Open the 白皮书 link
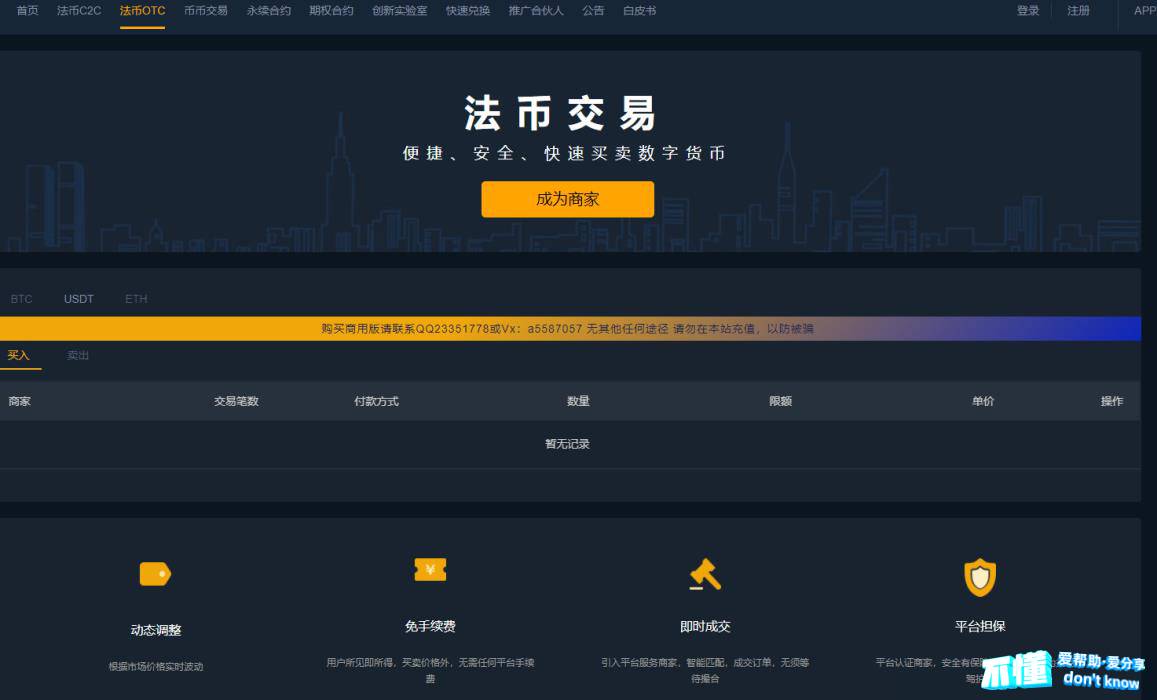1157x700 pixels. (x=639, y=10)
